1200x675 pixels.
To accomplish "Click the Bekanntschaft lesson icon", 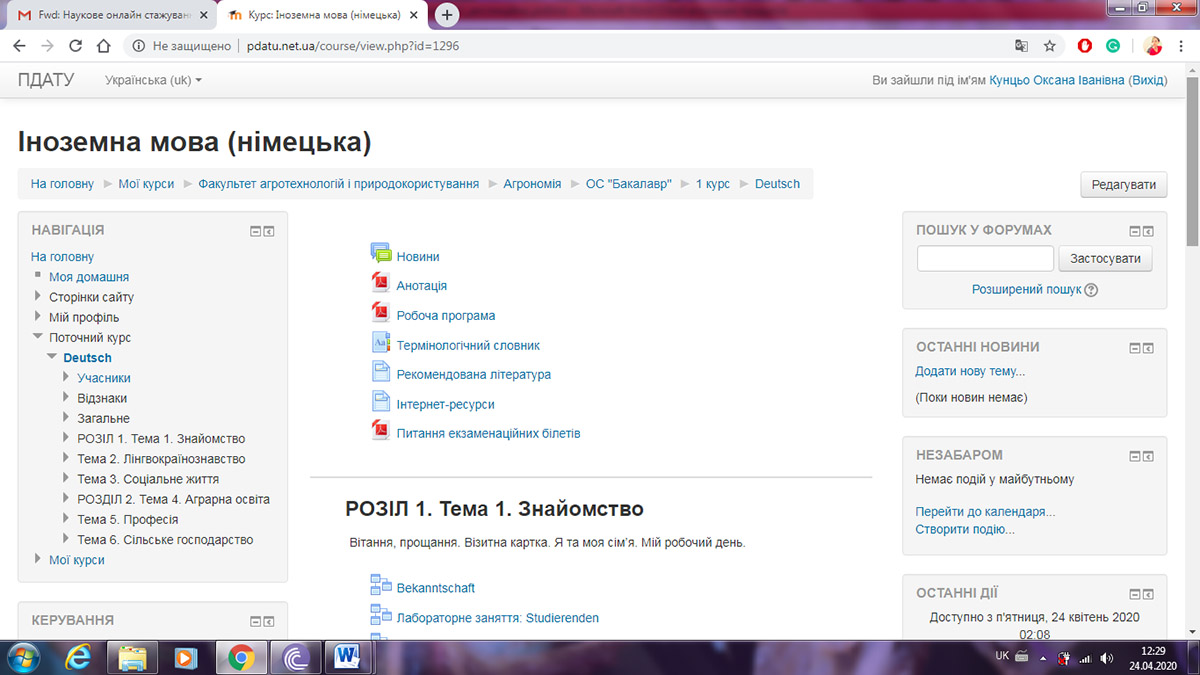I will tap(381, 586).
